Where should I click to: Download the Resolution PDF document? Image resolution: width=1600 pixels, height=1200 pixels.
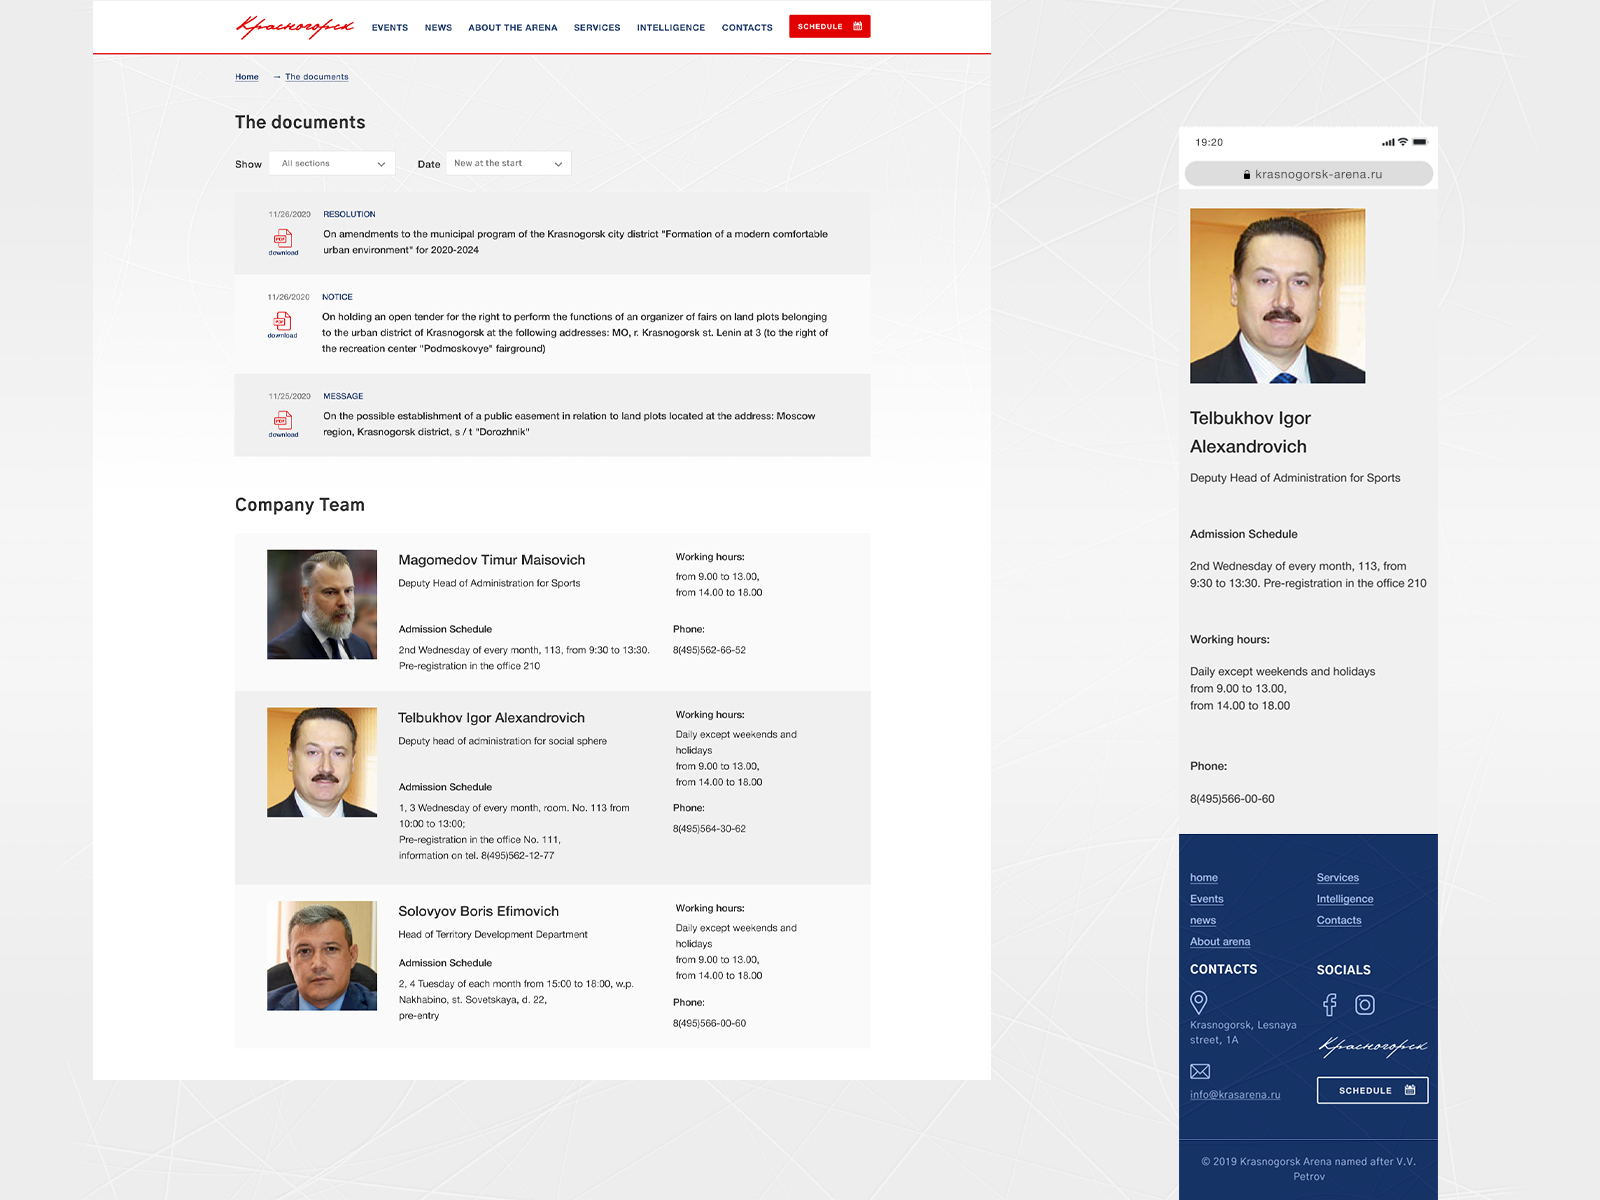[283, 242]
